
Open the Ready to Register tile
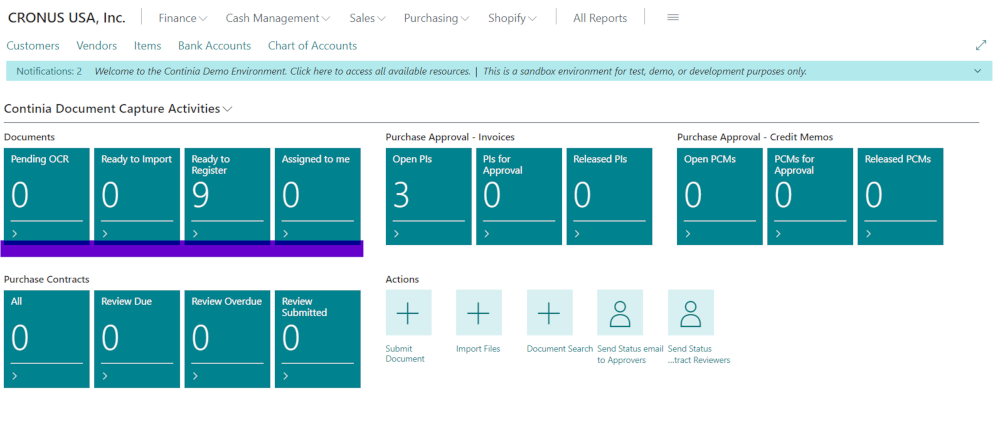click(x=227, y=195)
